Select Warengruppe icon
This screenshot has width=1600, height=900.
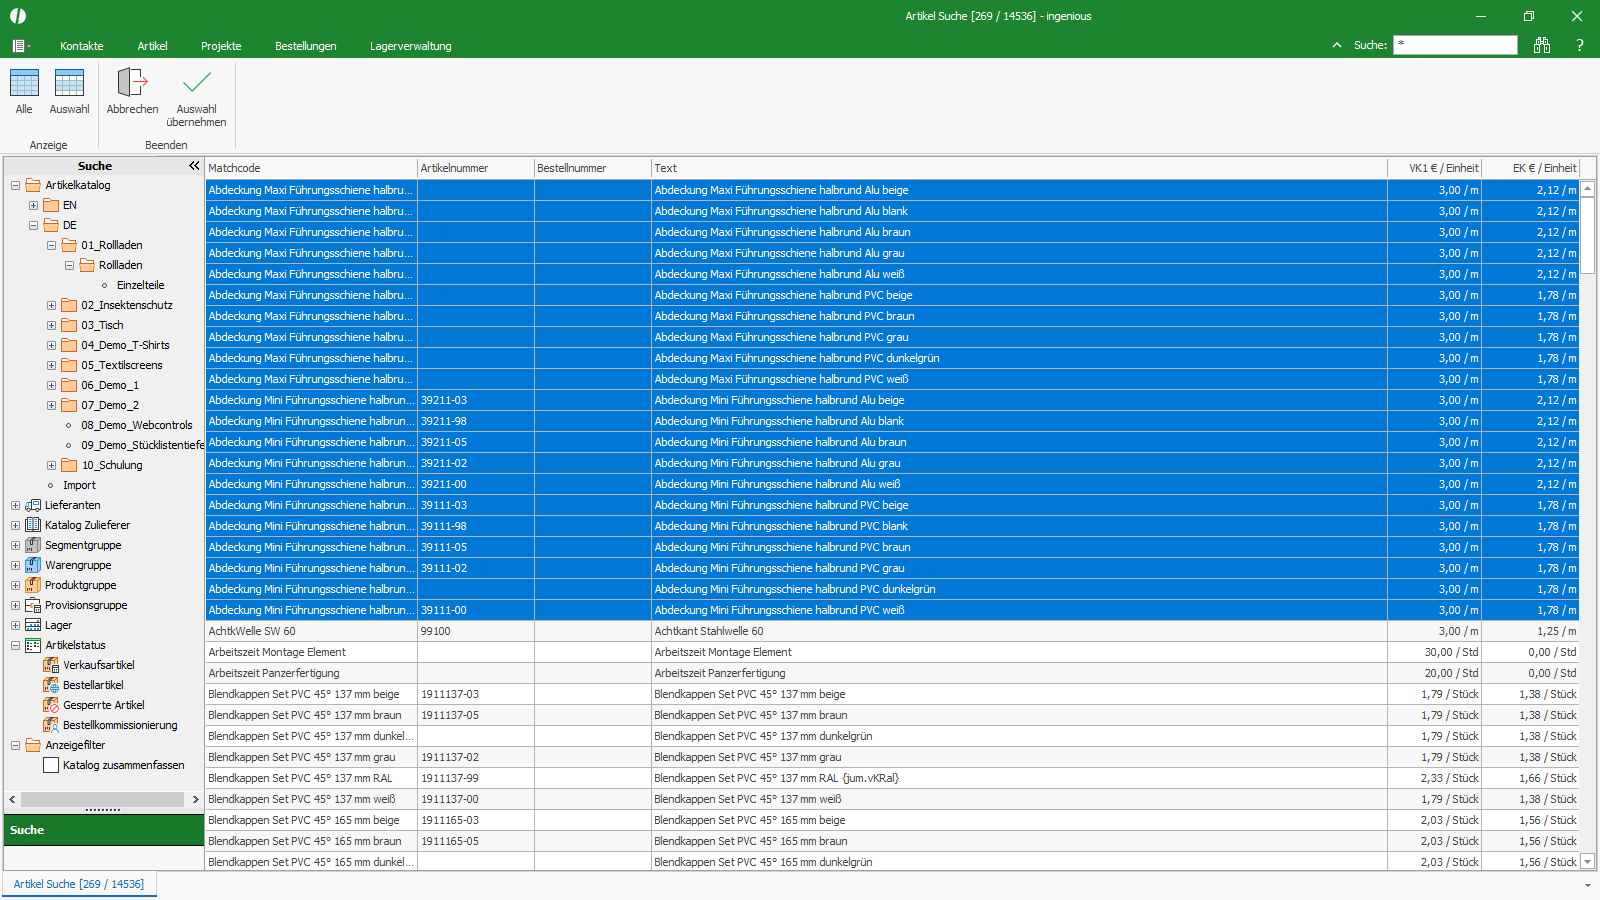(x=33, y=565)
